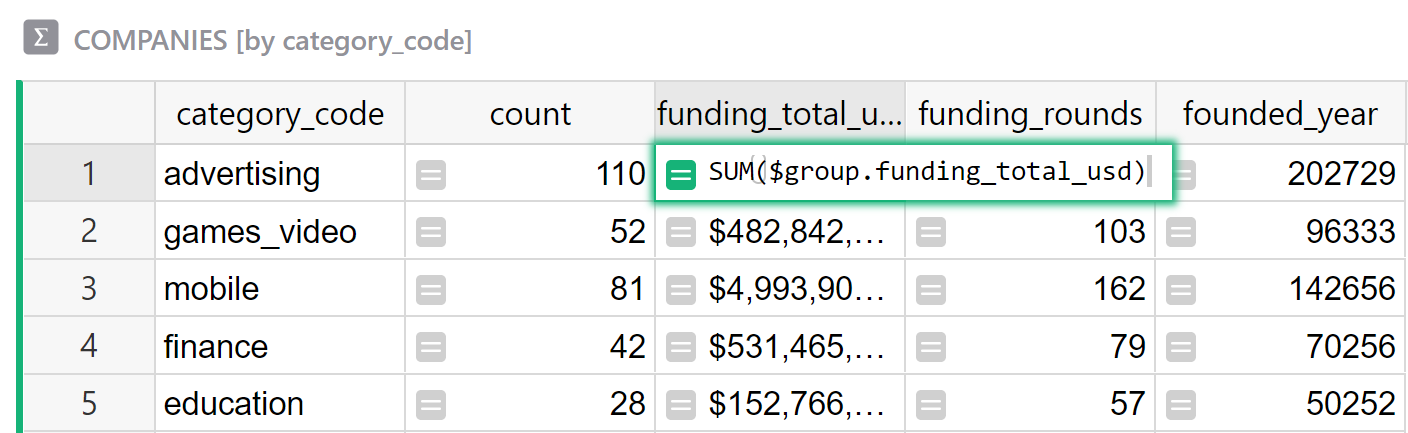Click the sigma summary table icon

[x=40, y=39]
